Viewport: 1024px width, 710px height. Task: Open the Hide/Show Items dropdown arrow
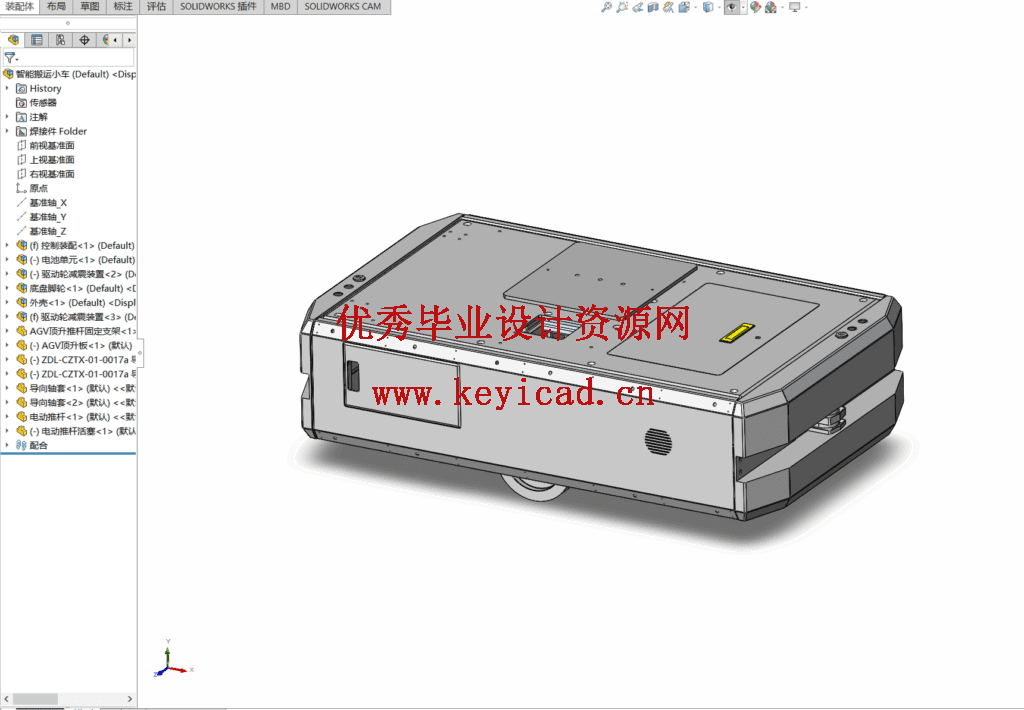pos(743,7)
